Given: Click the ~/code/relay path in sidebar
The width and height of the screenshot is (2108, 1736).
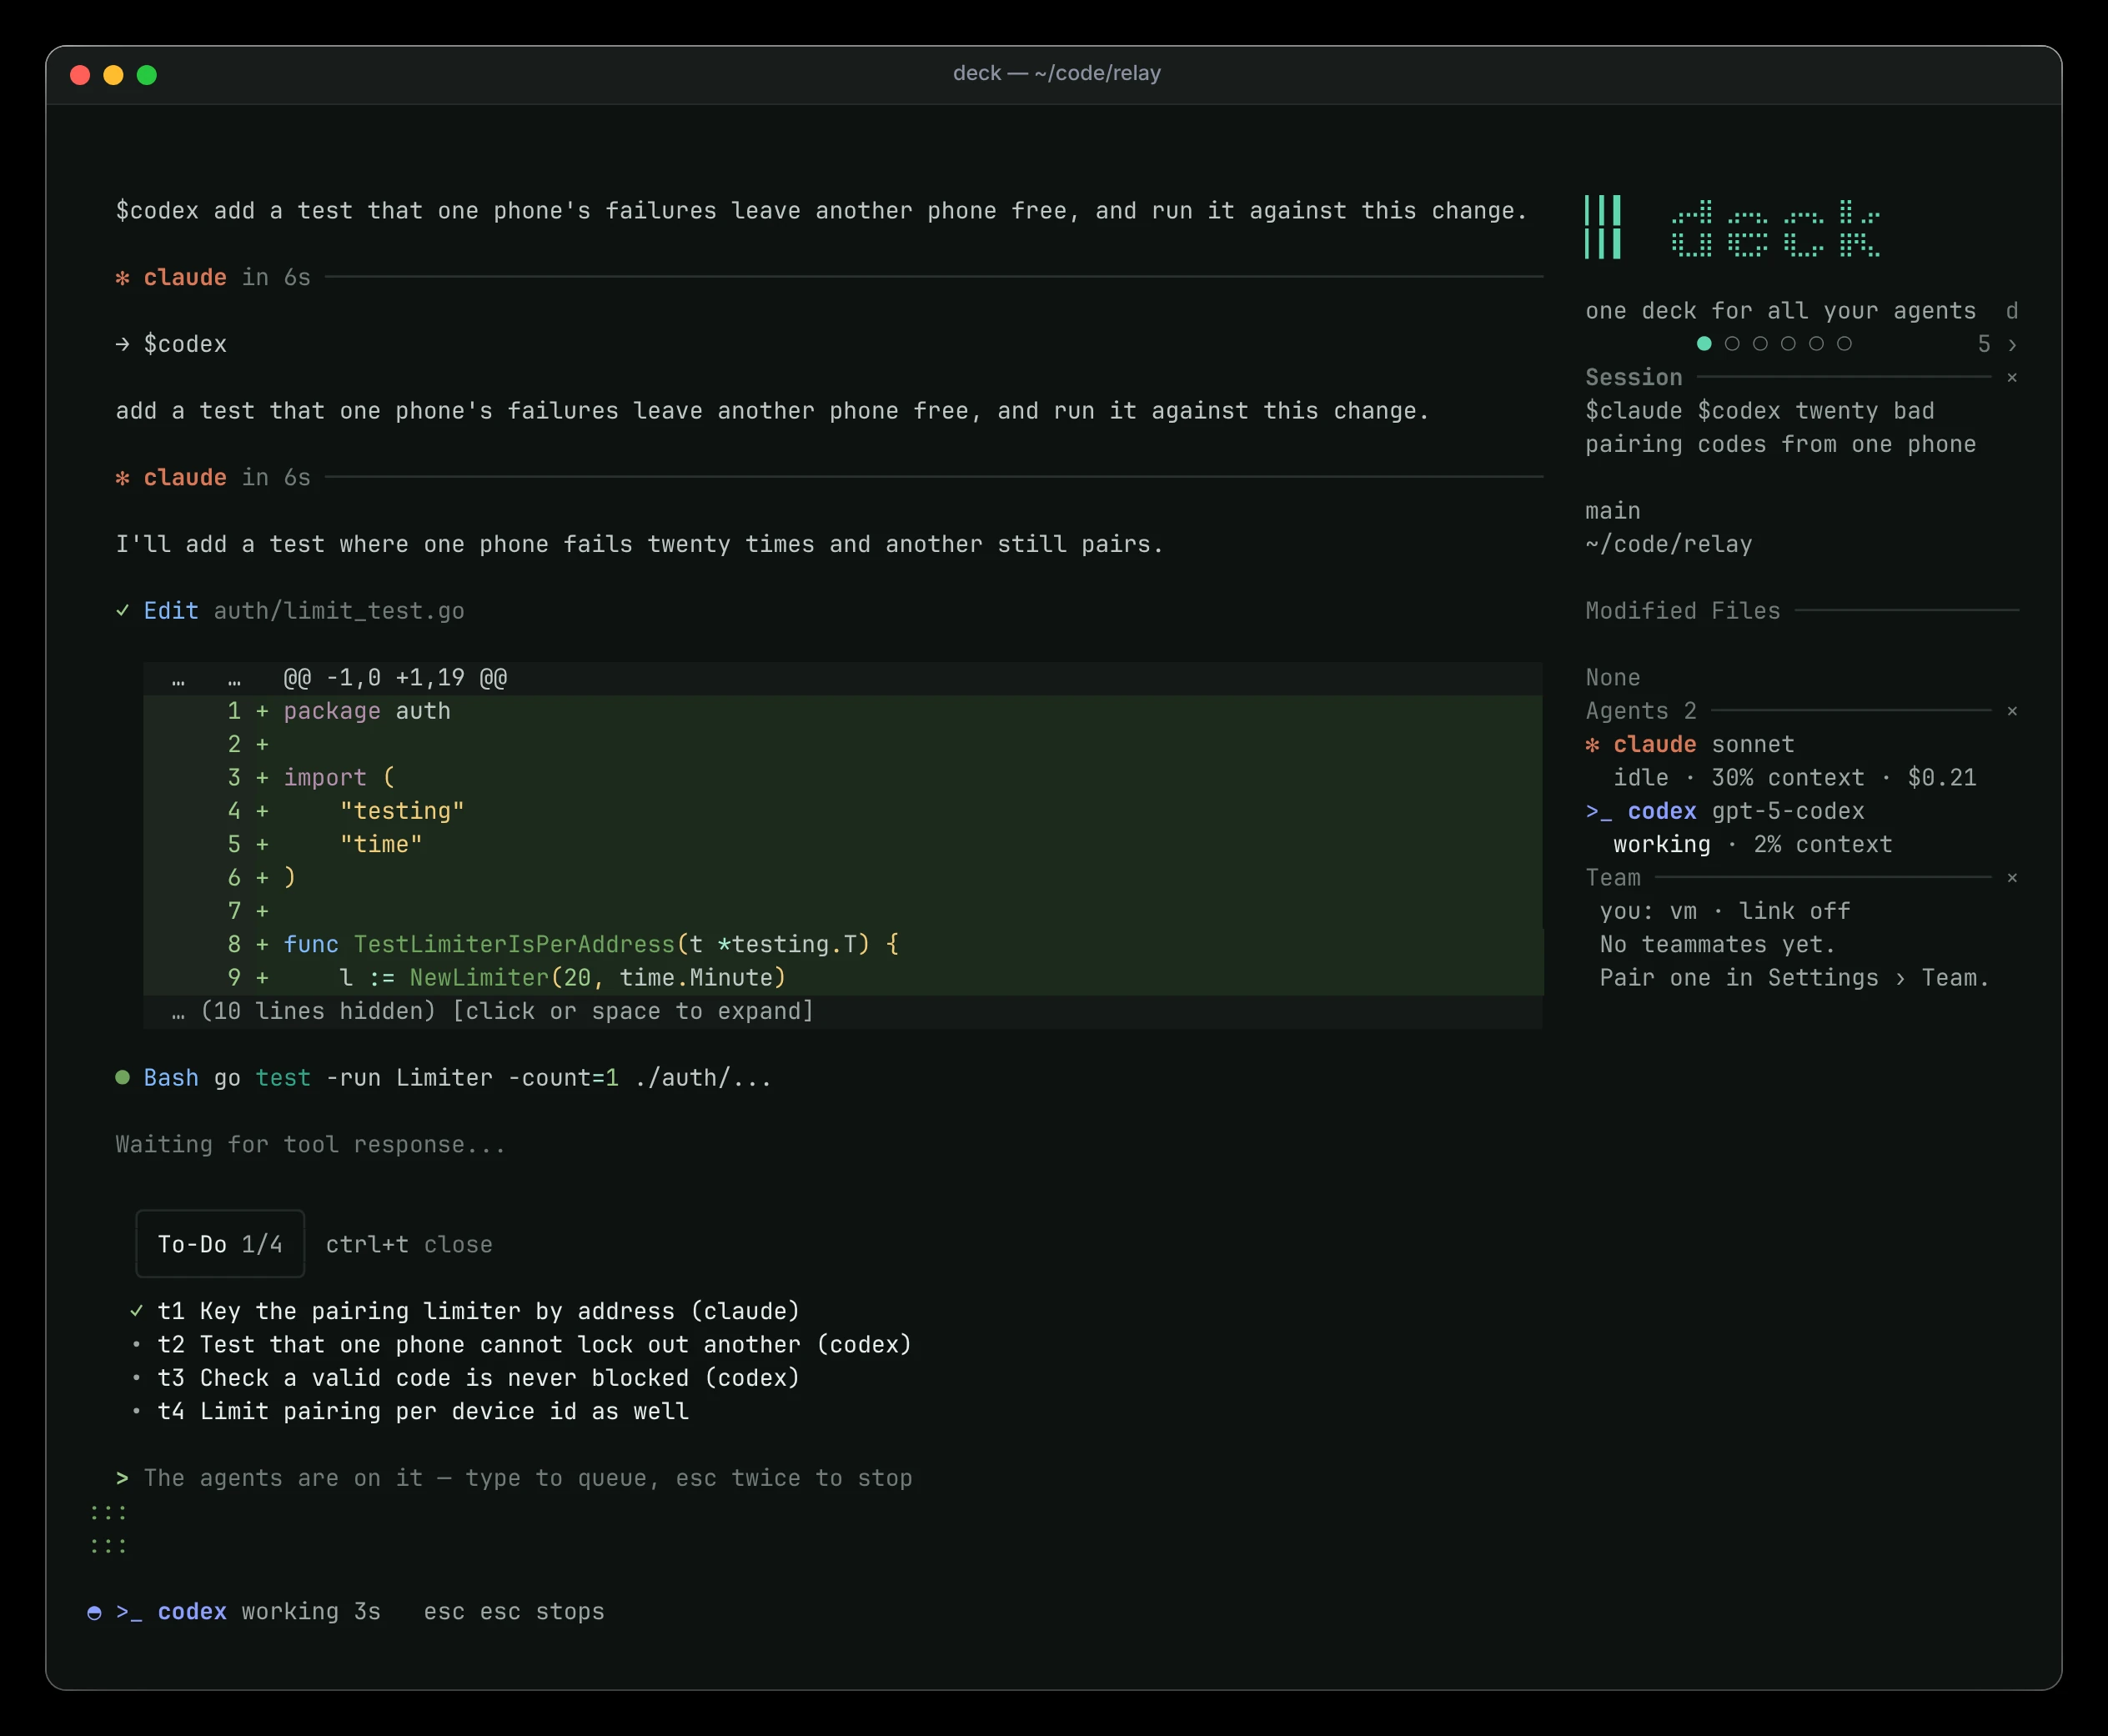Looking at the screenshot, I should pyautogui.click(x=1668, y=545).
